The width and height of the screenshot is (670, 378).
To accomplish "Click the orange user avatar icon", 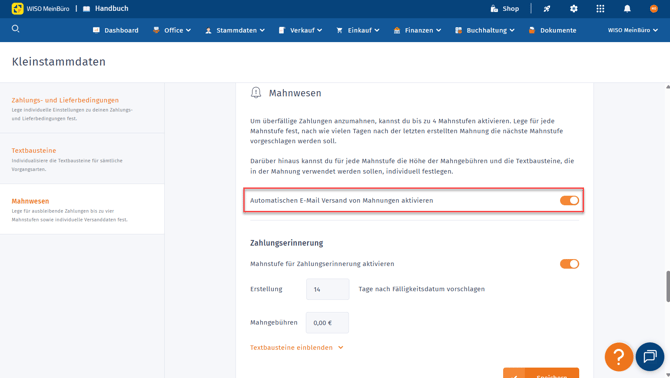I will click(x=654, y=9).
